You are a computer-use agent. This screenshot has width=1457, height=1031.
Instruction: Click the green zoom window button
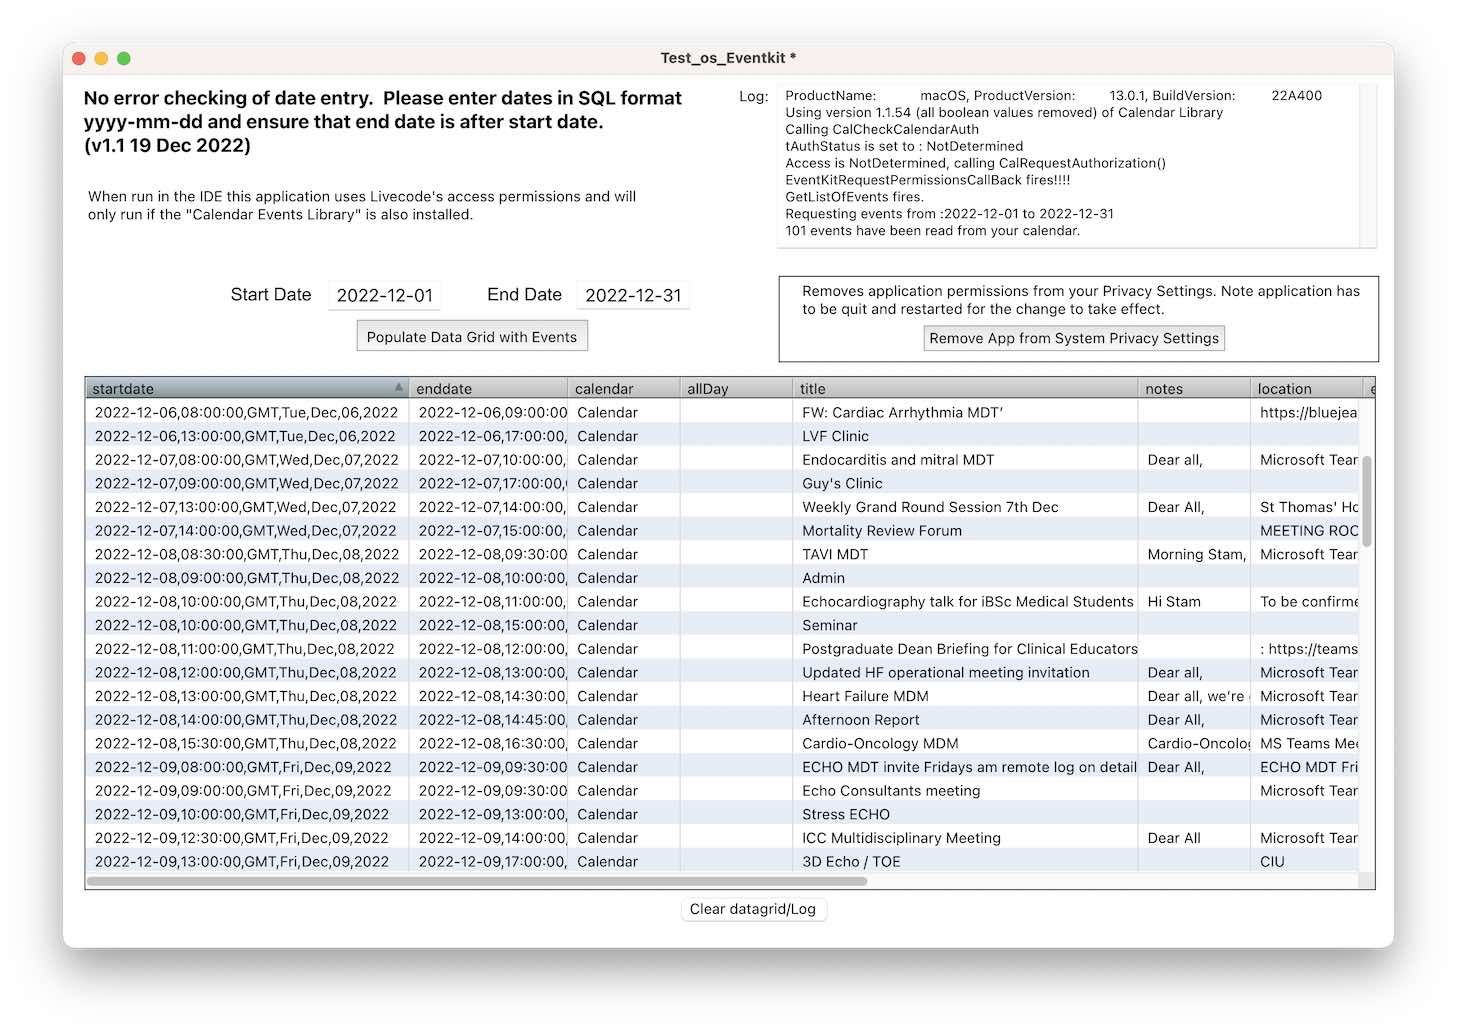(x=124, y=59)
